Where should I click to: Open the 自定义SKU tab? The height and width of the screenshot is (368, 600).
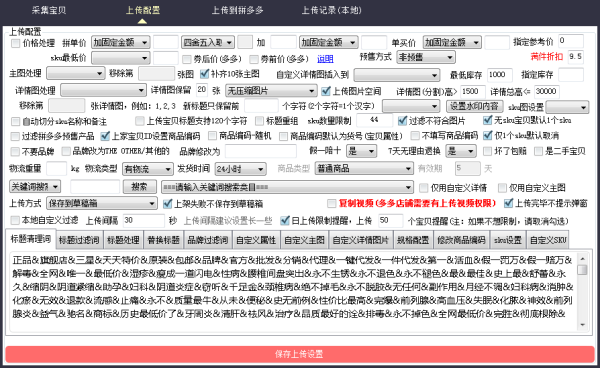tap(548, 240)
